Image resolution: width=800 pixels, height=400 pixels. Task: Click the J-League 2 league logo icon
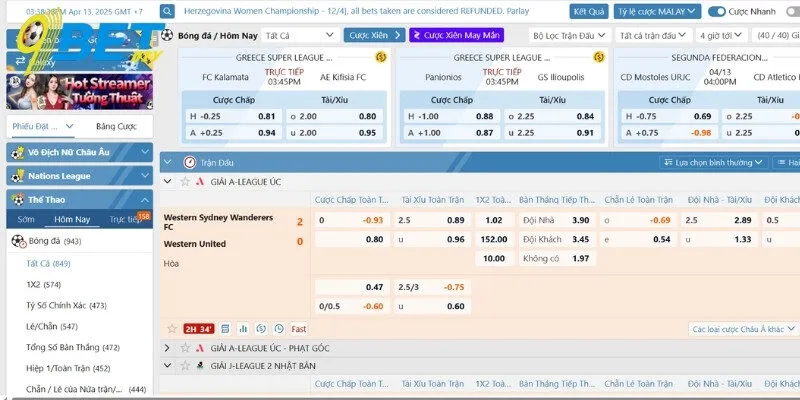point(200,366)
